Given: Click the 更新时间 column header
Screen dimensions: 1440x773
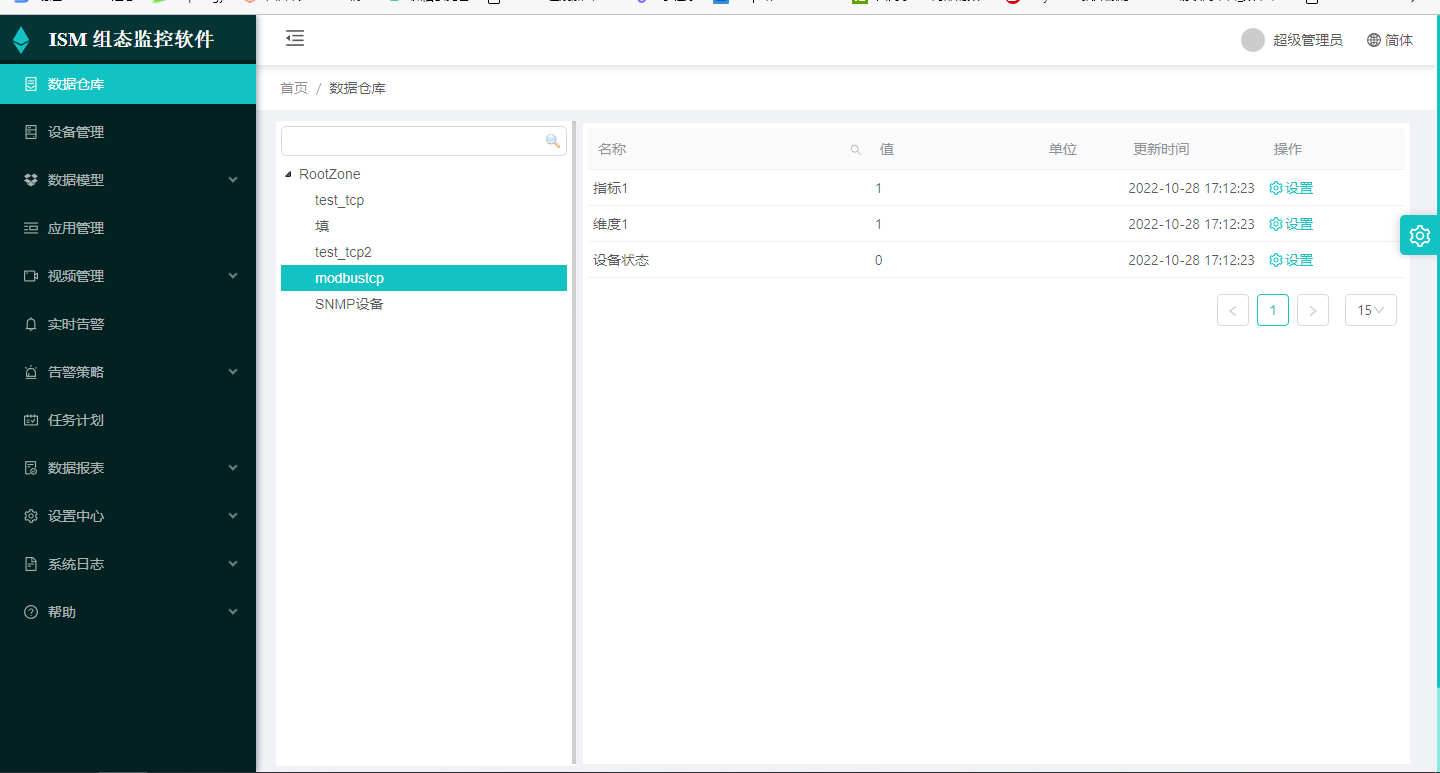Looking at the screenshot, I should point(1161,149).
